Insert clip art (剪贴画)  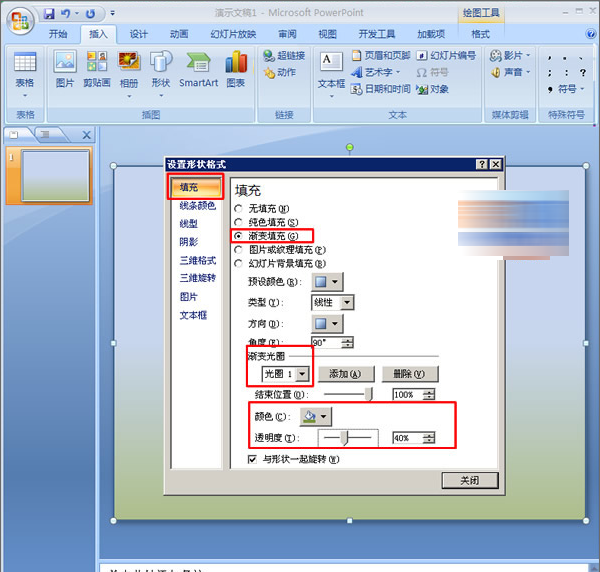[x=97, y=69]
